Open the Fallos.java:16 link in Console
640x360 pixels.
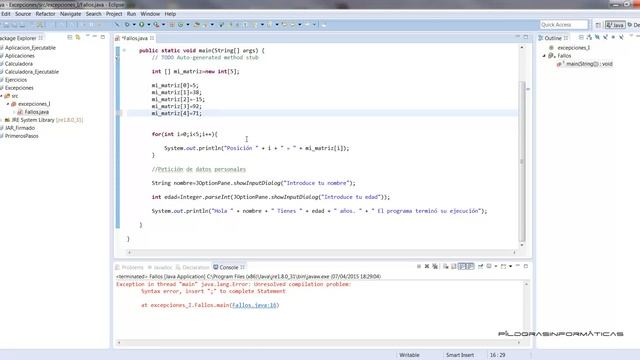pos(254,305)
